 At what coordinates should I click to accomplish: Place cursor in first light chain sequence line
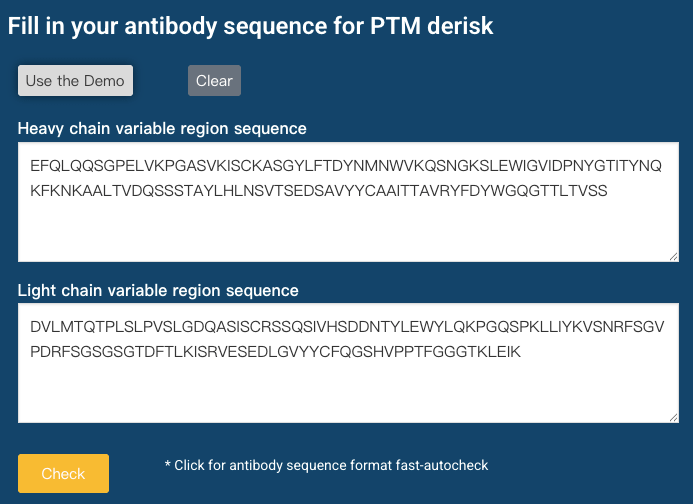pos(345,327)
